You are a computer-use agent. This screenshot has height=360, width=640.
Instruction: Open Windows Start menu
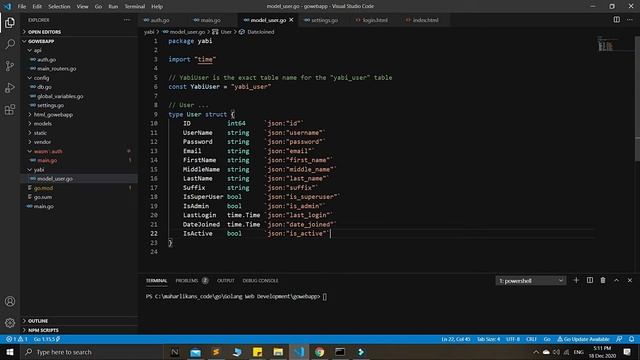(x=10, y=352)
